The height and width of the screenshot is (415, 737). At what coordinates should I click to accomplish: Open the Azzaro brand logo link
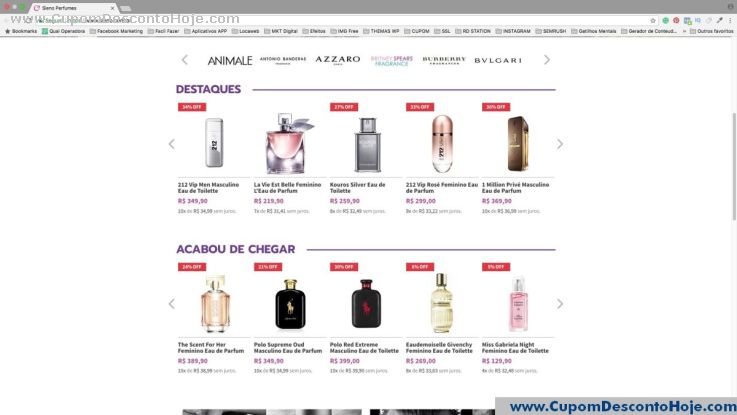click(x=338, y=60)
